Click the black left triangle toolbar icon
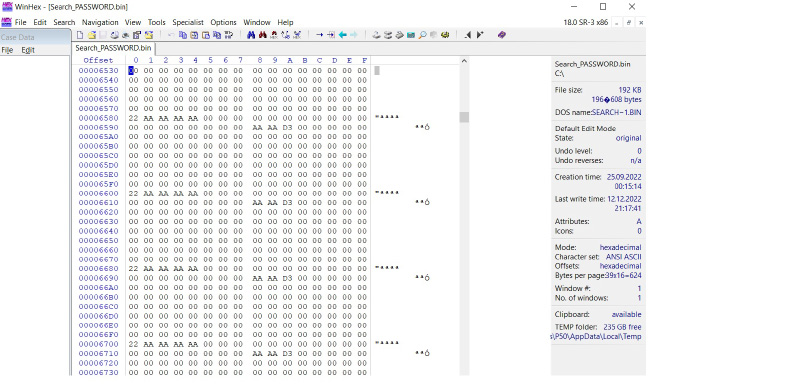Screen dimensions: 800x389 (x=467, y=35)
